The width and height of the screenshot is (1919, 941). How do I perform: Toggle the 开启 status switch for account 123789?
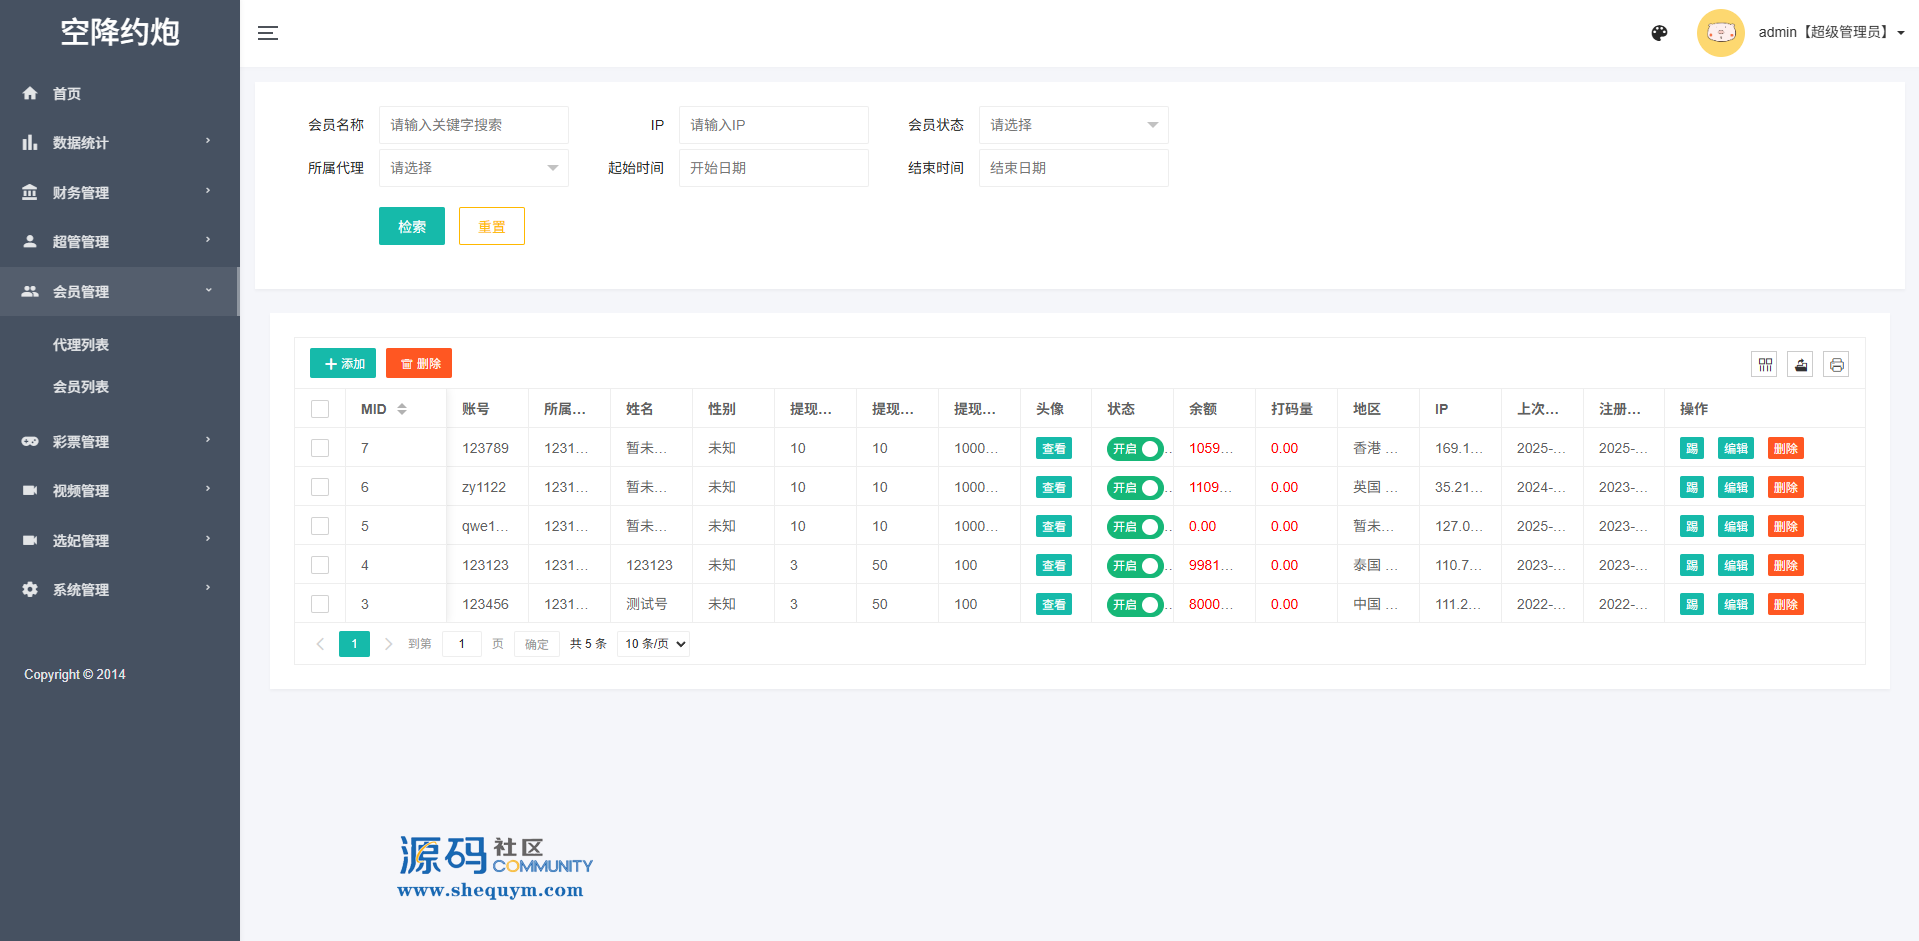click(1135, 449)
